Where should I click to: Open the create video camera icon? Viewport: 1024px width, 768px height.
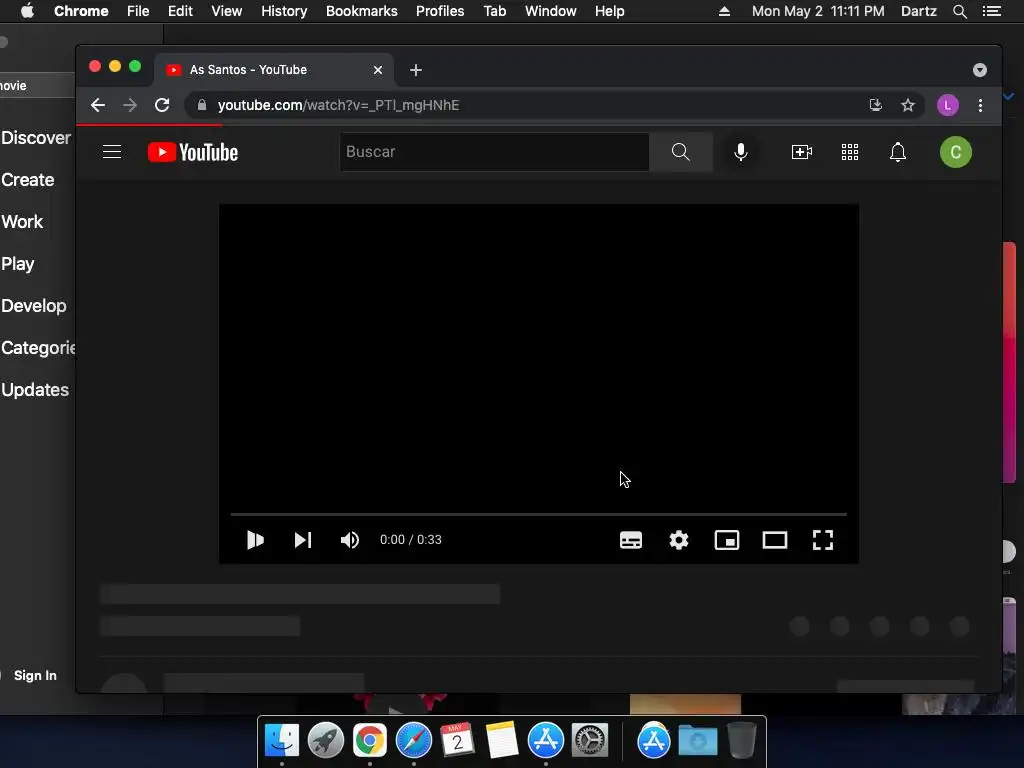(801, 152)
